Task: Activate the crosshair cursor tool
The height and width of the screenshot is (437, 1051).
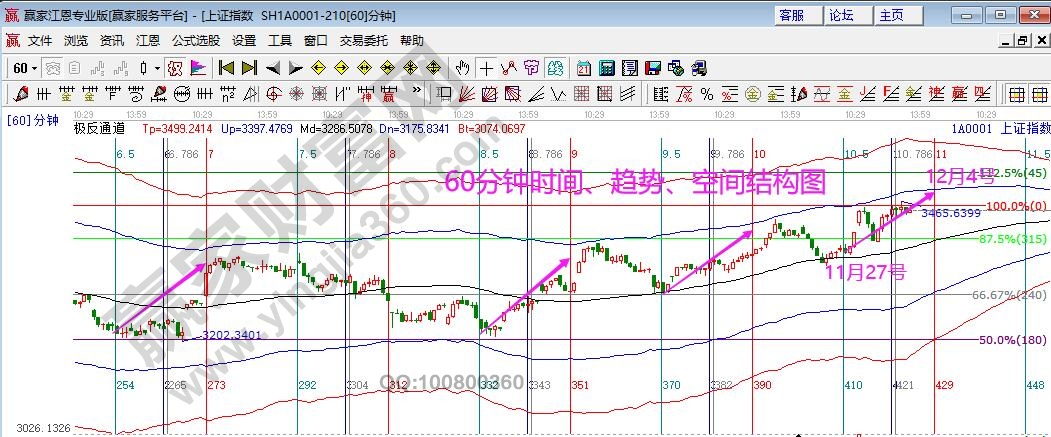Action: coord(486,68)
